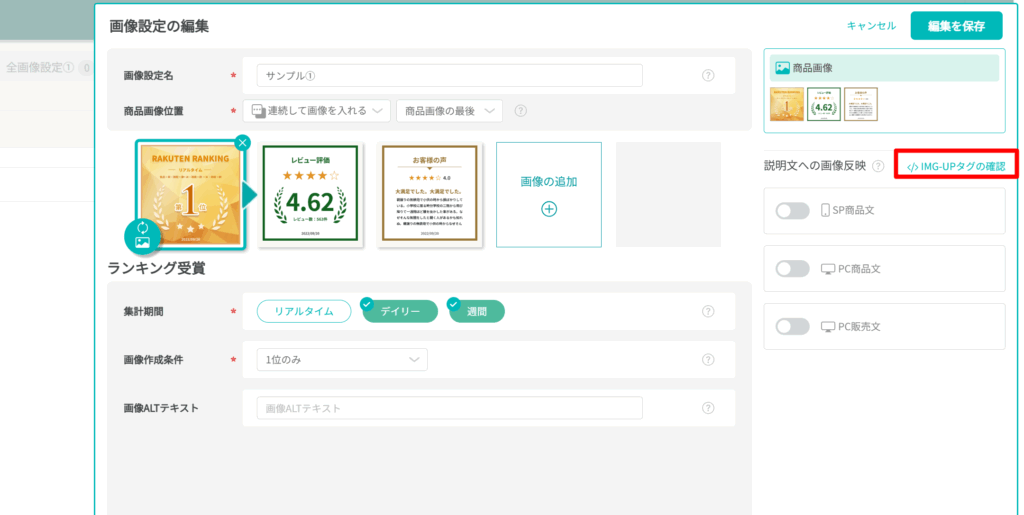1024x515 pixels.
Task: Click help icon next to 商品画像位置 dropdowns
Action: (520, 111)
